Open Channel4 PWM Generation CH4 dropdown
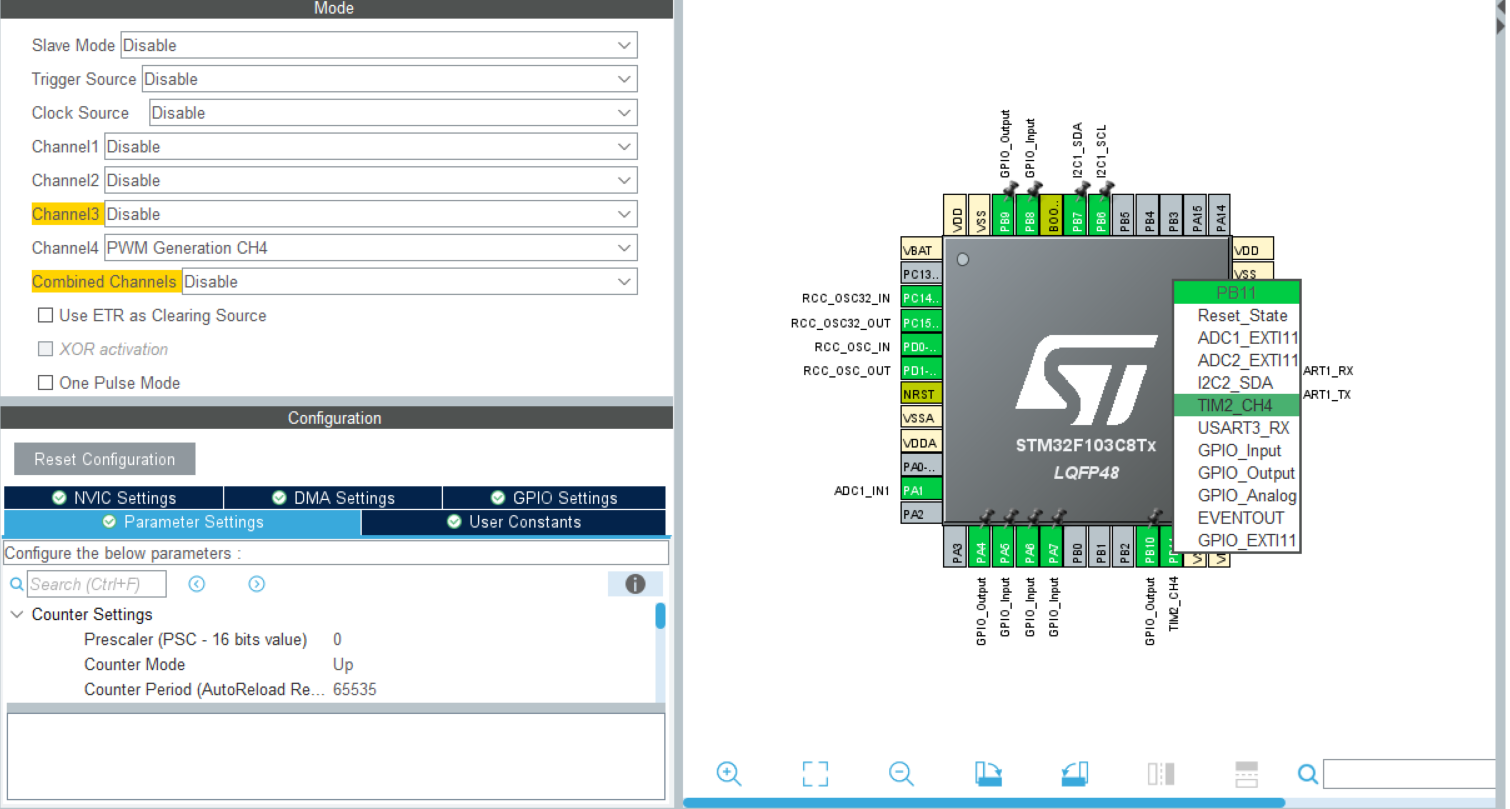 371,248
